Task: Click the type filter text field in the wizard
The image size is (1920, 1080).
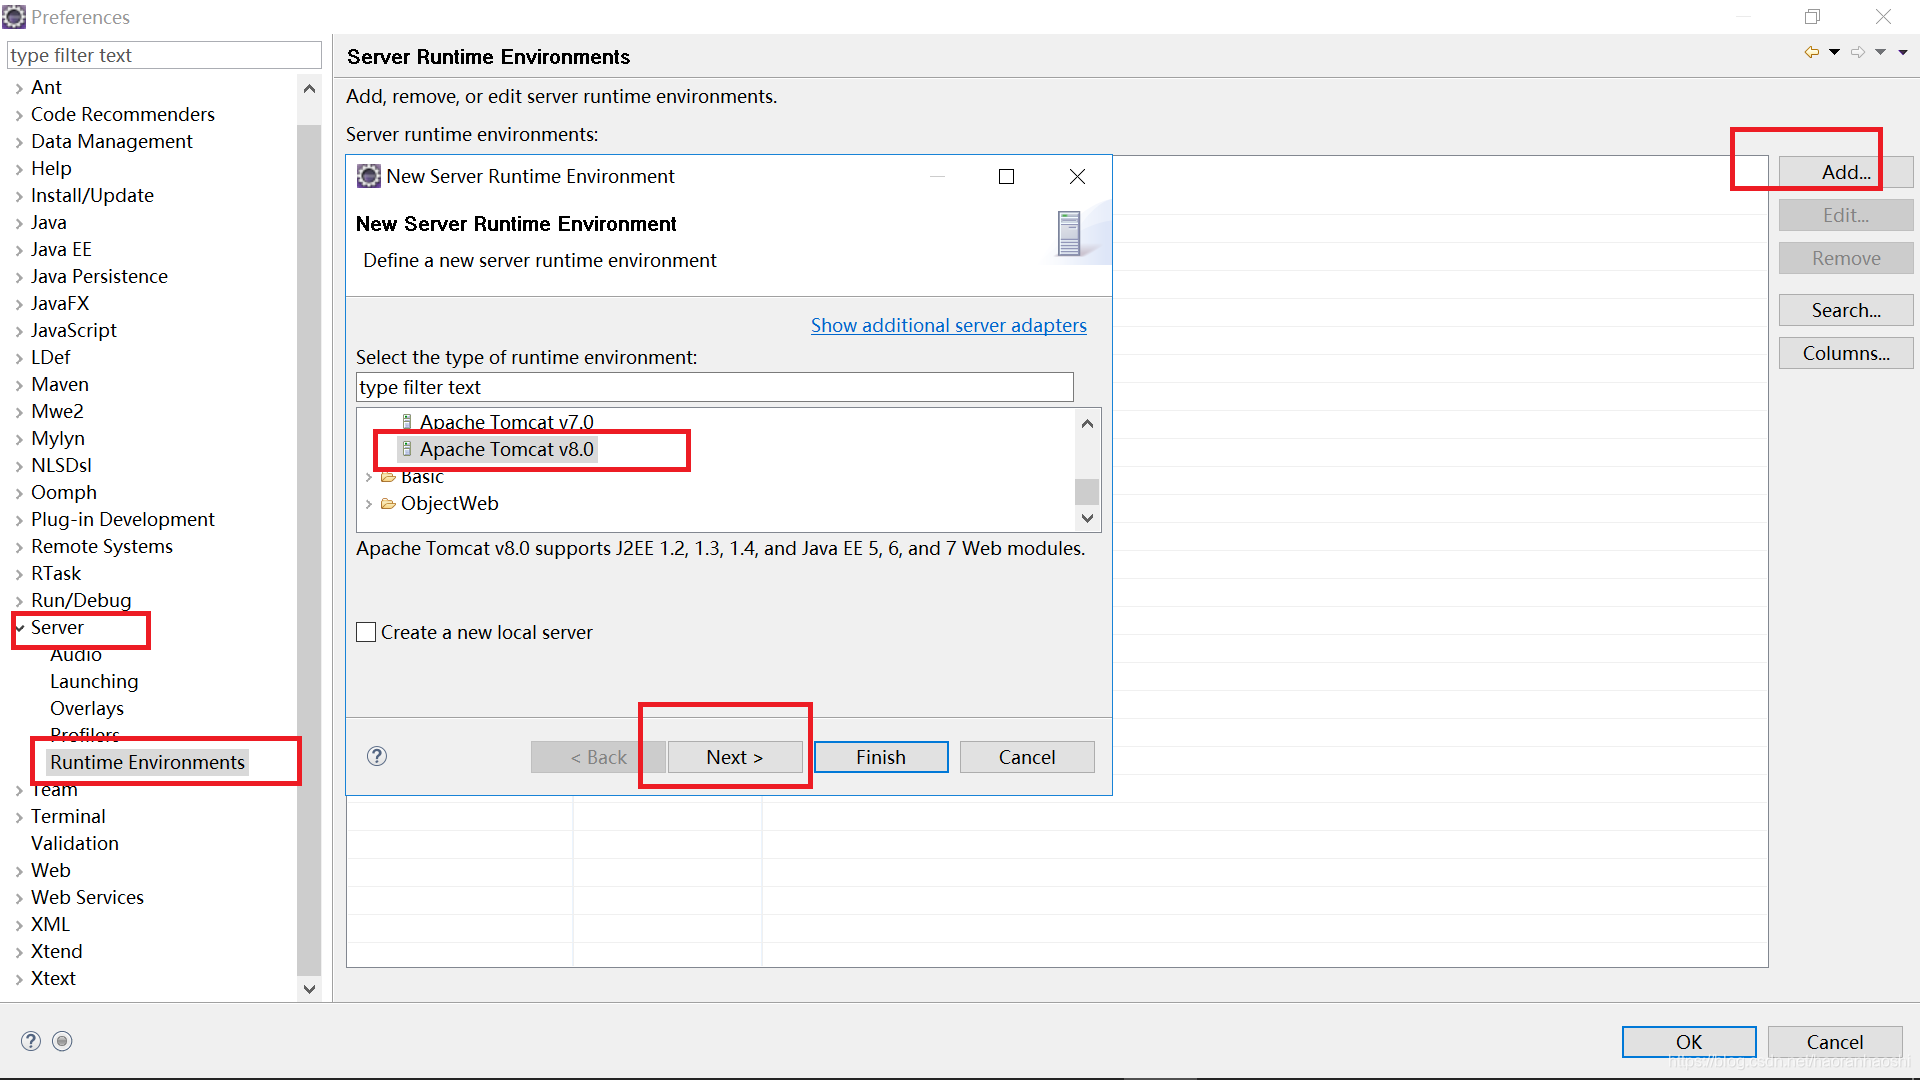Action: tap(714, 387)
